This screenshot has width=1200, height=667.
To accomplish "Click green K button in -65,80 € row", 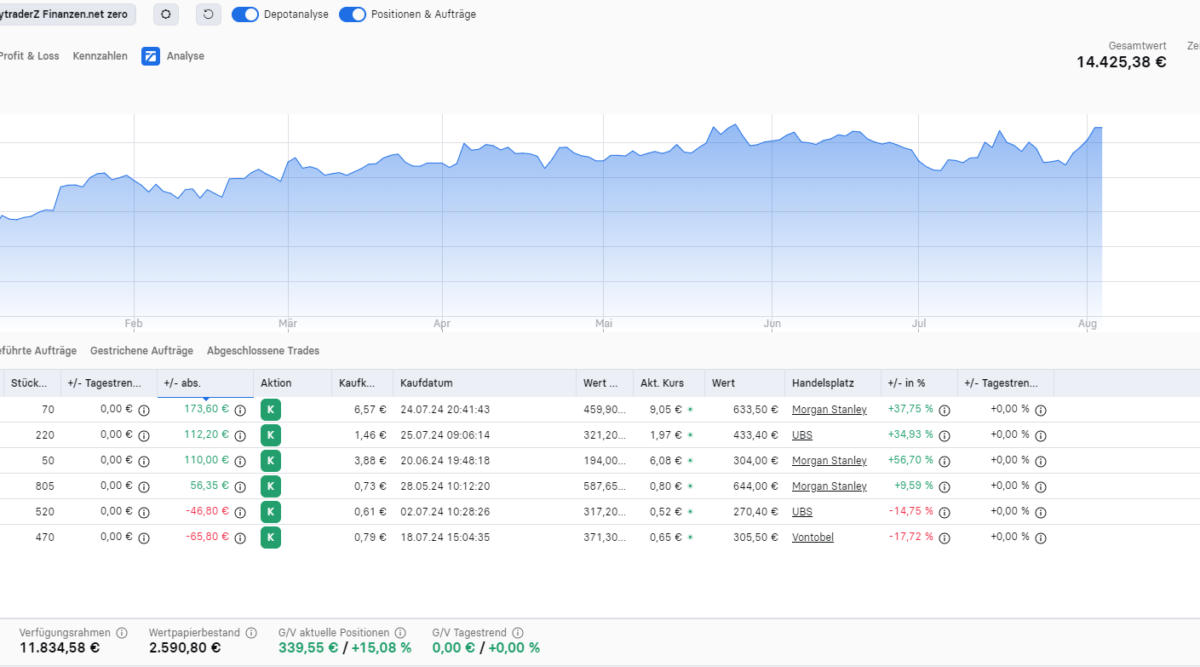I will pos(271,537).
